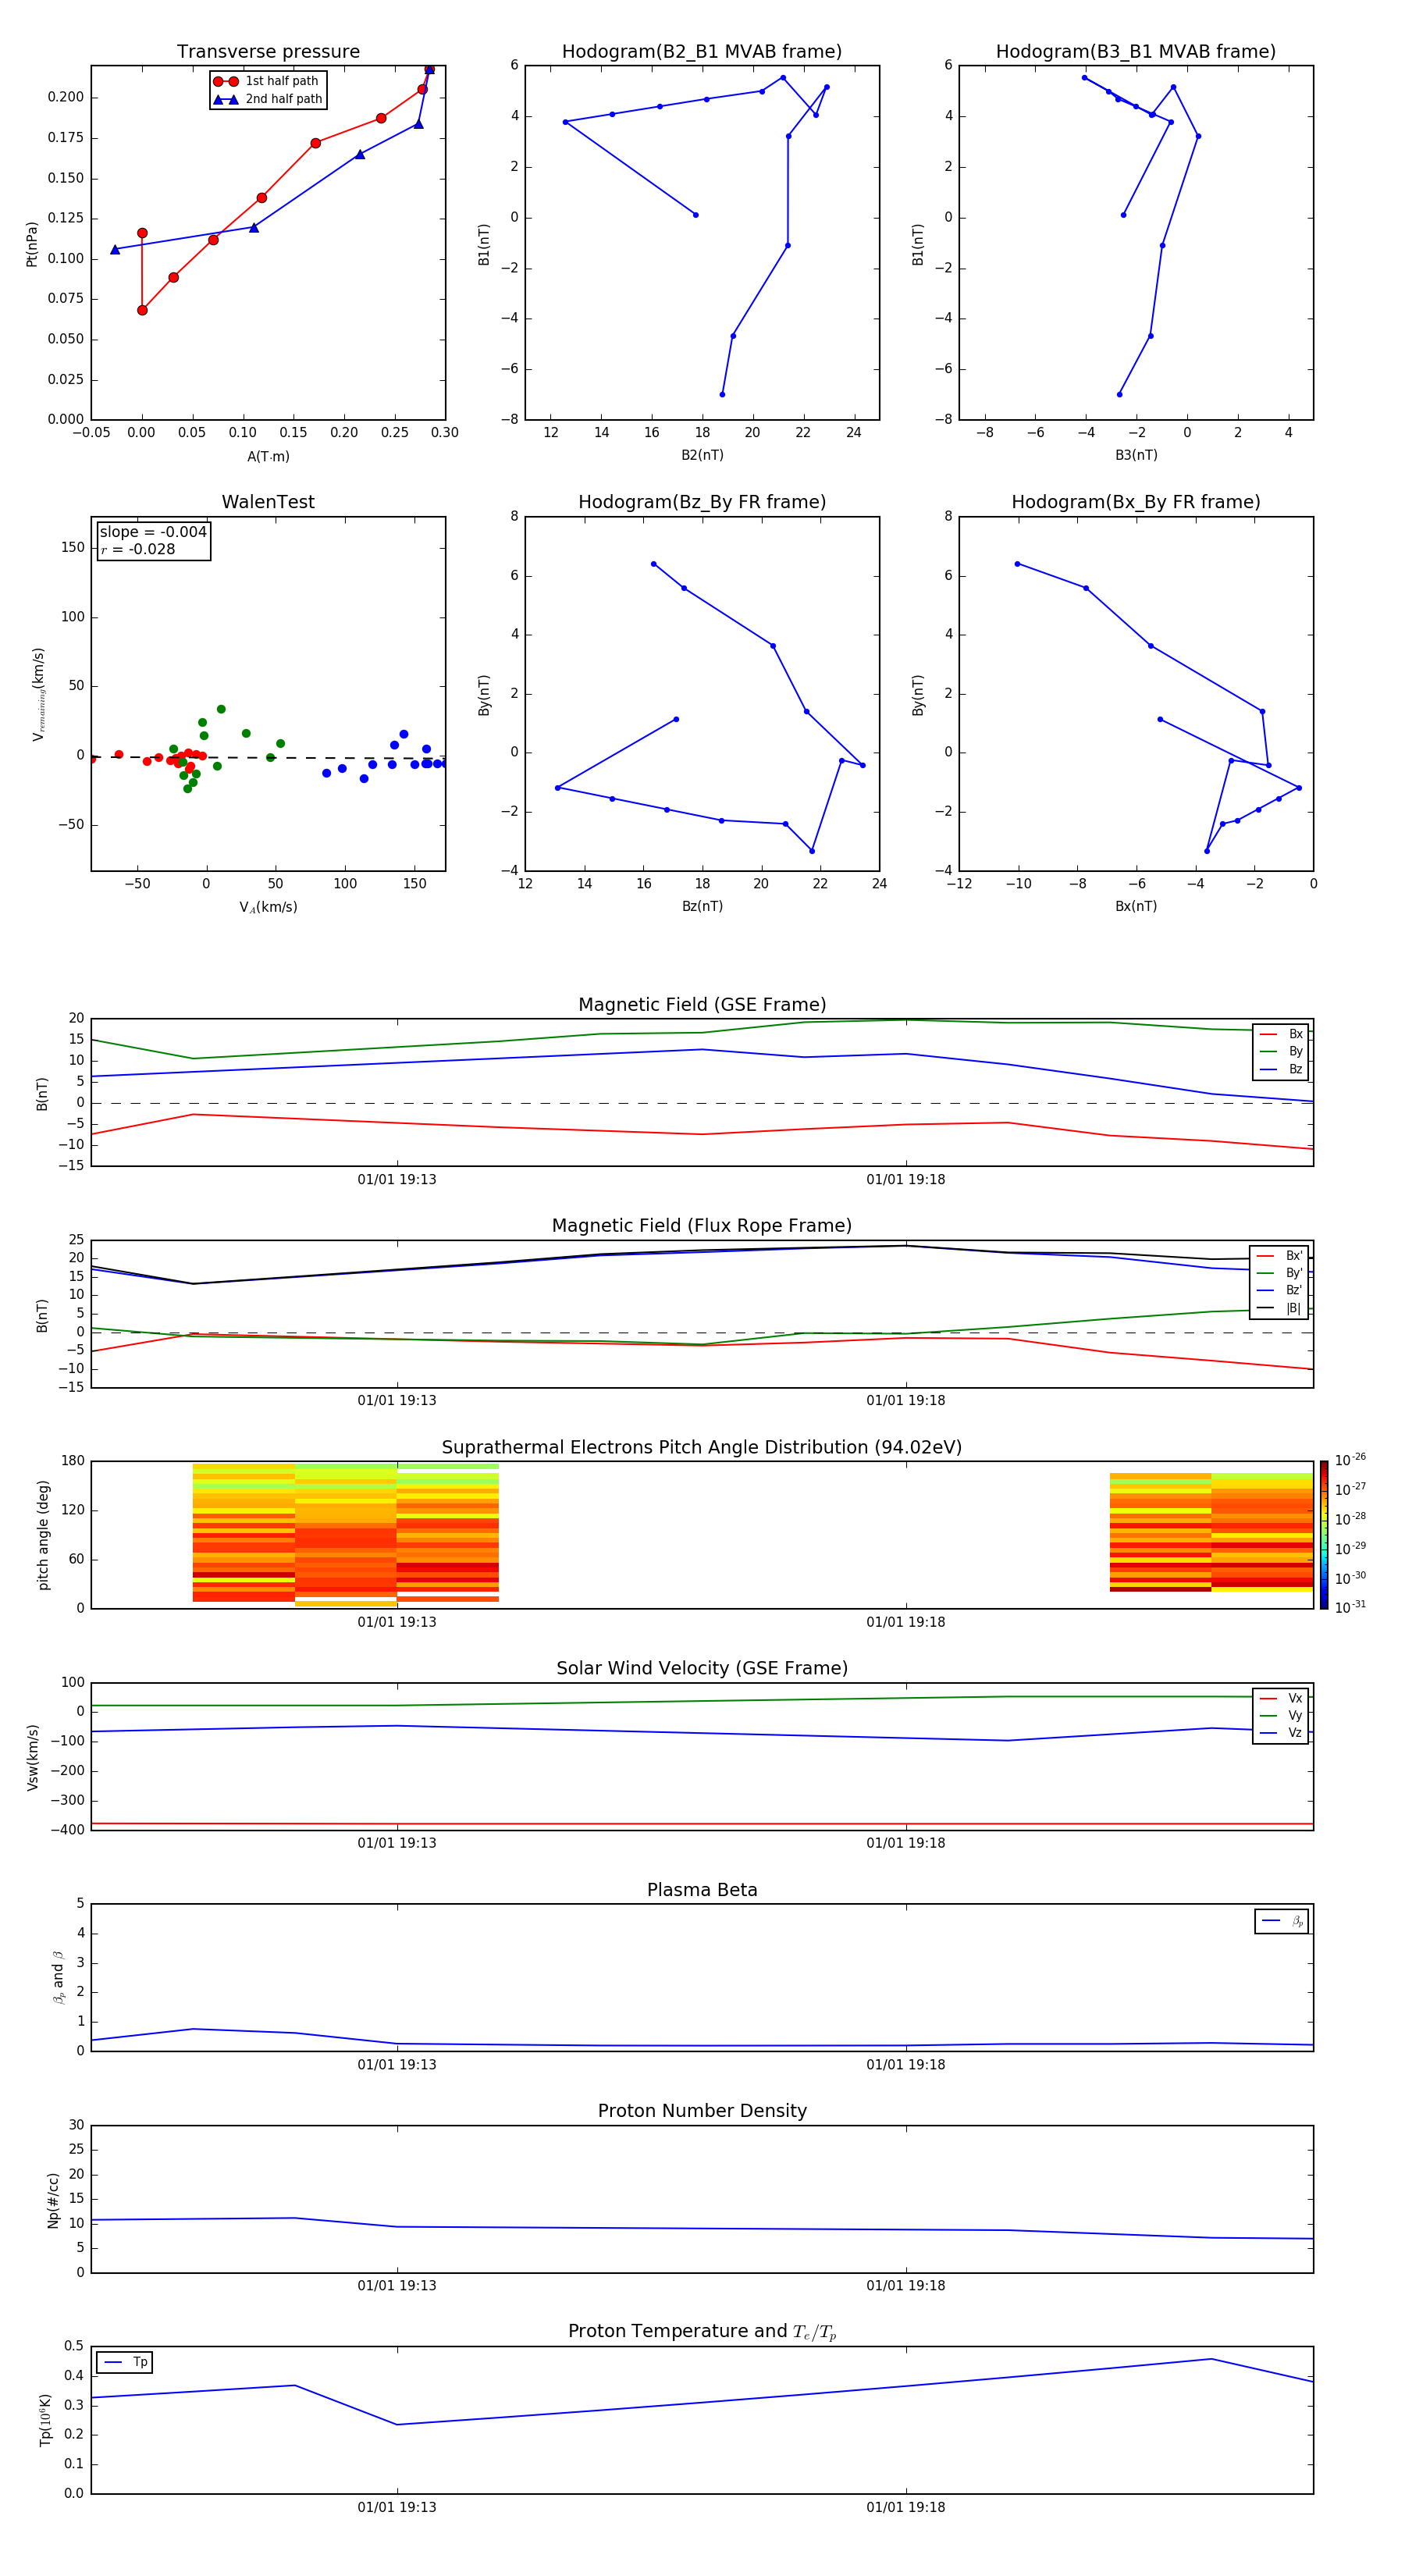This screenshot has width=1405, height=2576.
Task: Click the "WalenTest" plot title
Action: [268, 502]
